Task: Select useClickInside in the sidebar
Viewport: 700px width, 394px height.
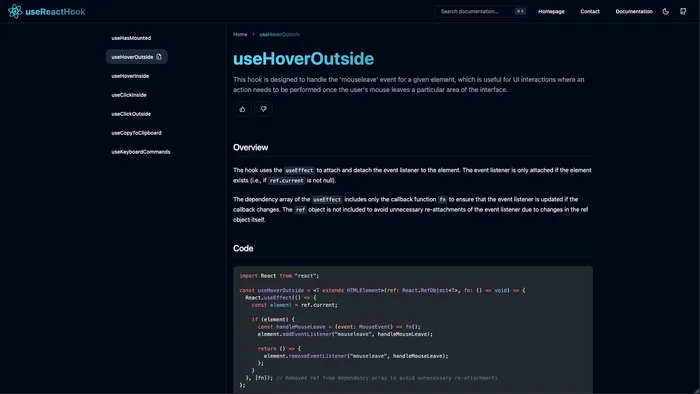Action: point(129,95)
